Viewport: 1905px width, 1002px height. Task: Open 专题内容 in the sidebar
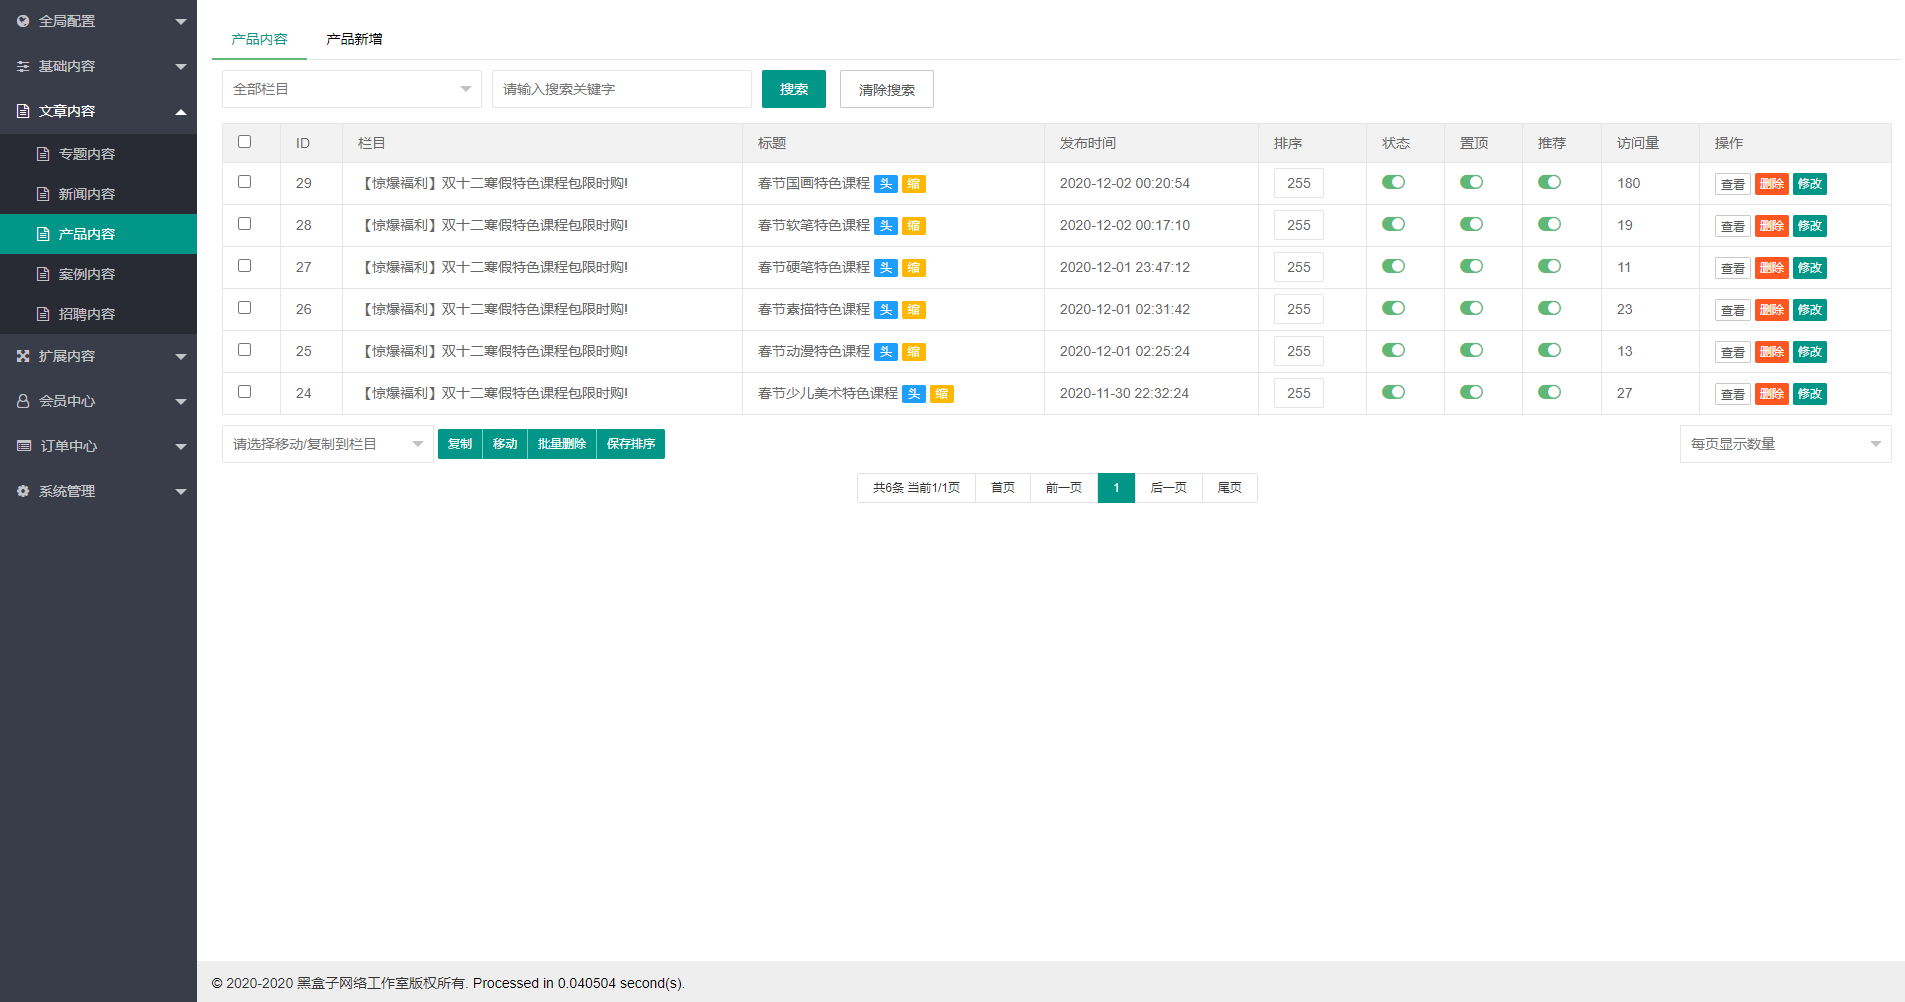click(98, 154)
